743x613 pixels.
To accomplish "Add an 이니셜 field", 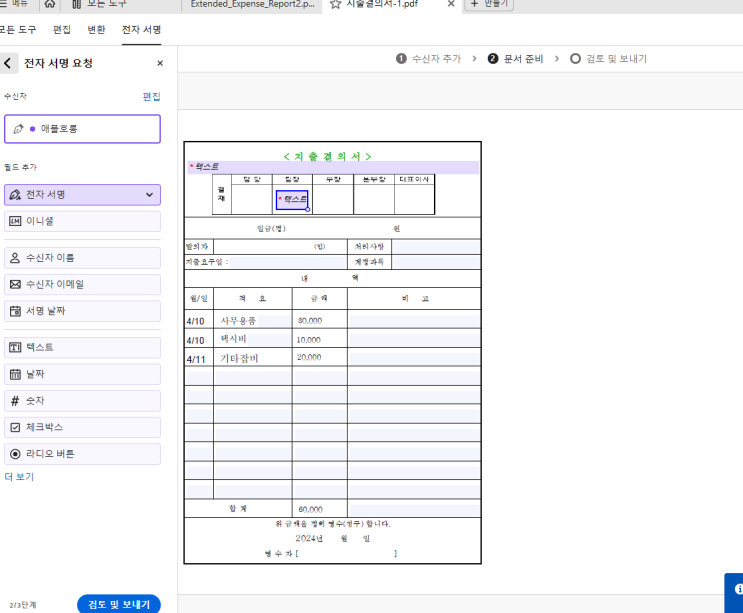I will coord(82,221).
